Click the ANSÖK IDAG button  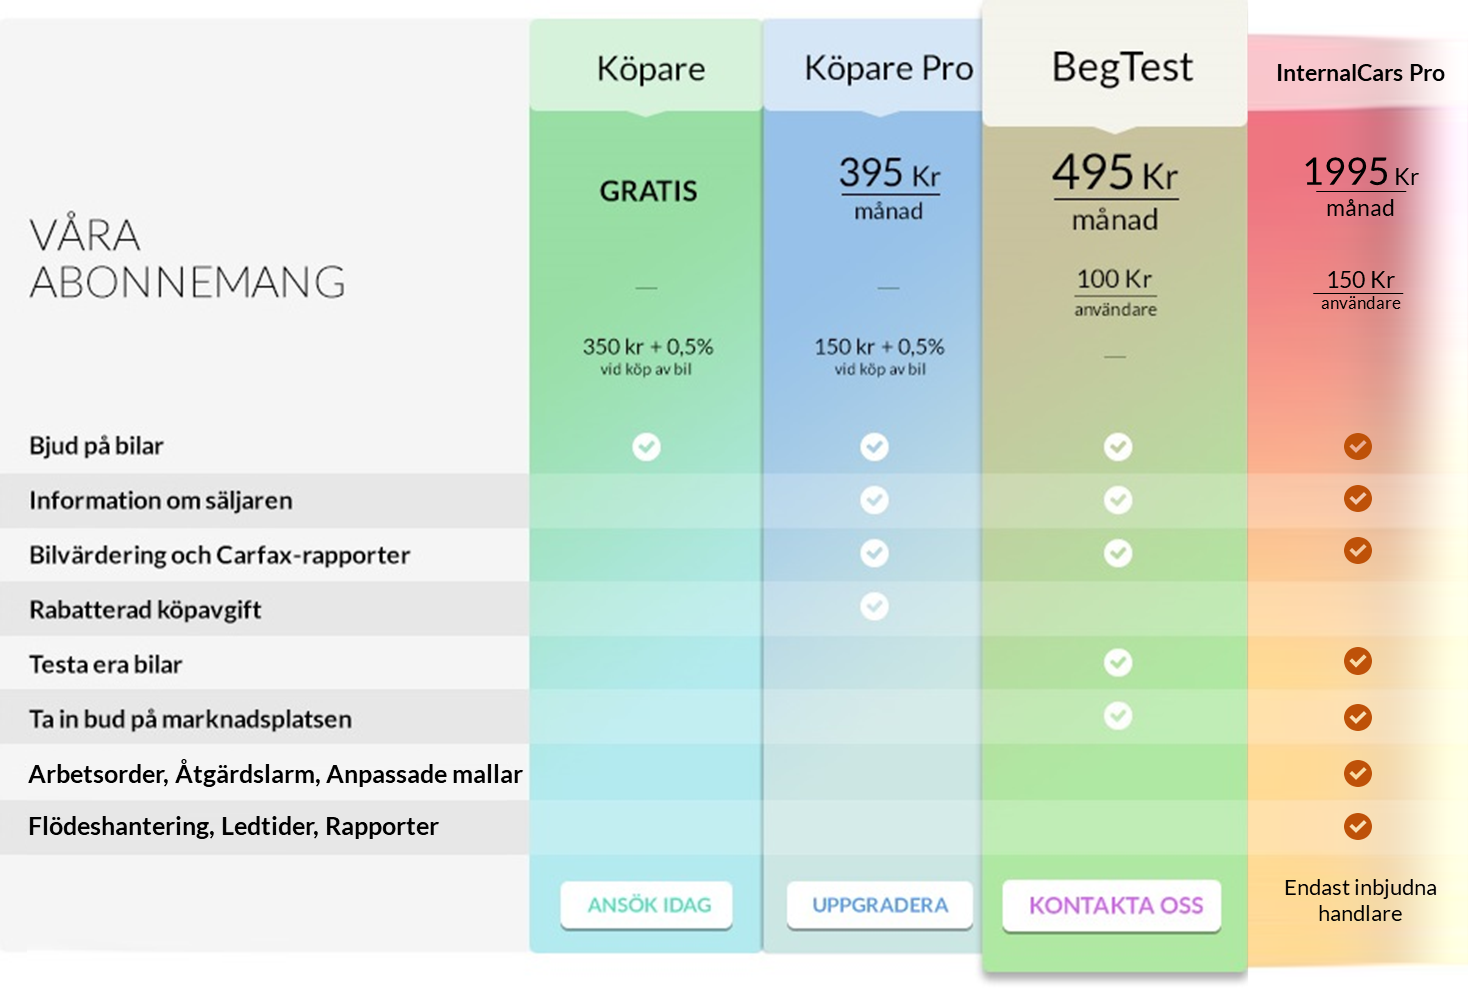coord(647,905)
